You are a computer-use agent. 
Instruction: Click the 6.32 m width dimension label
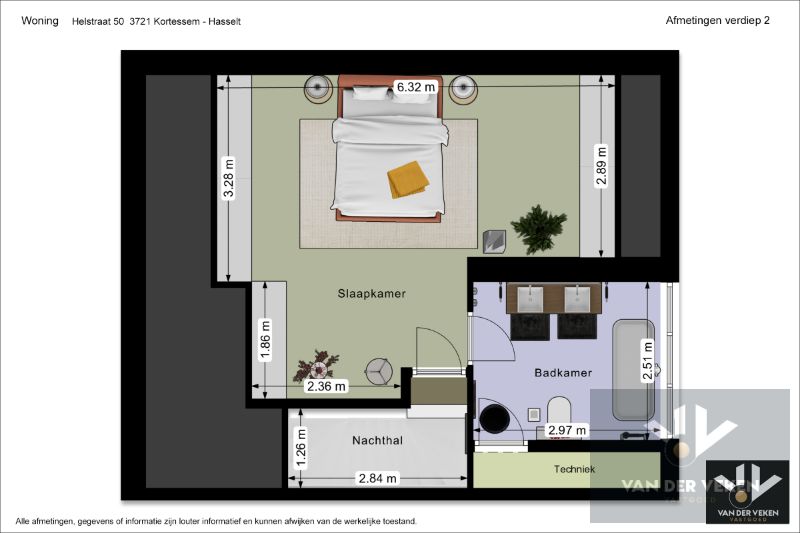(416, 87)
